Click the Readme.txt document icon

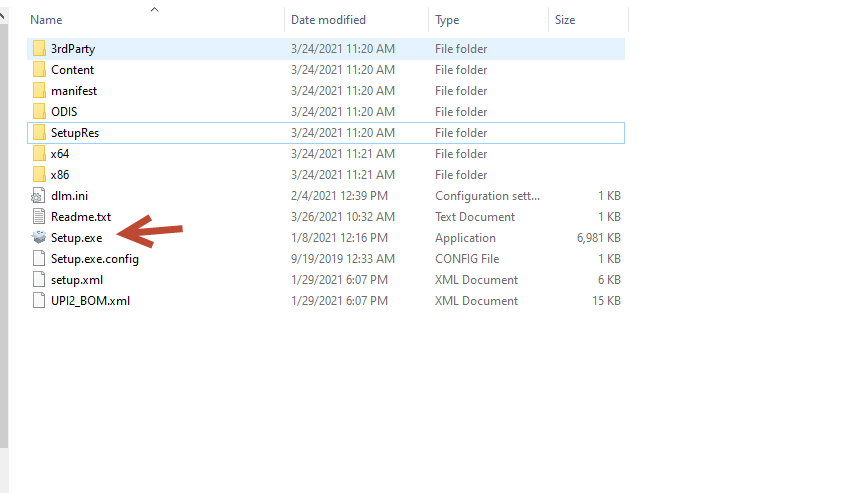(x=39, y=216)
